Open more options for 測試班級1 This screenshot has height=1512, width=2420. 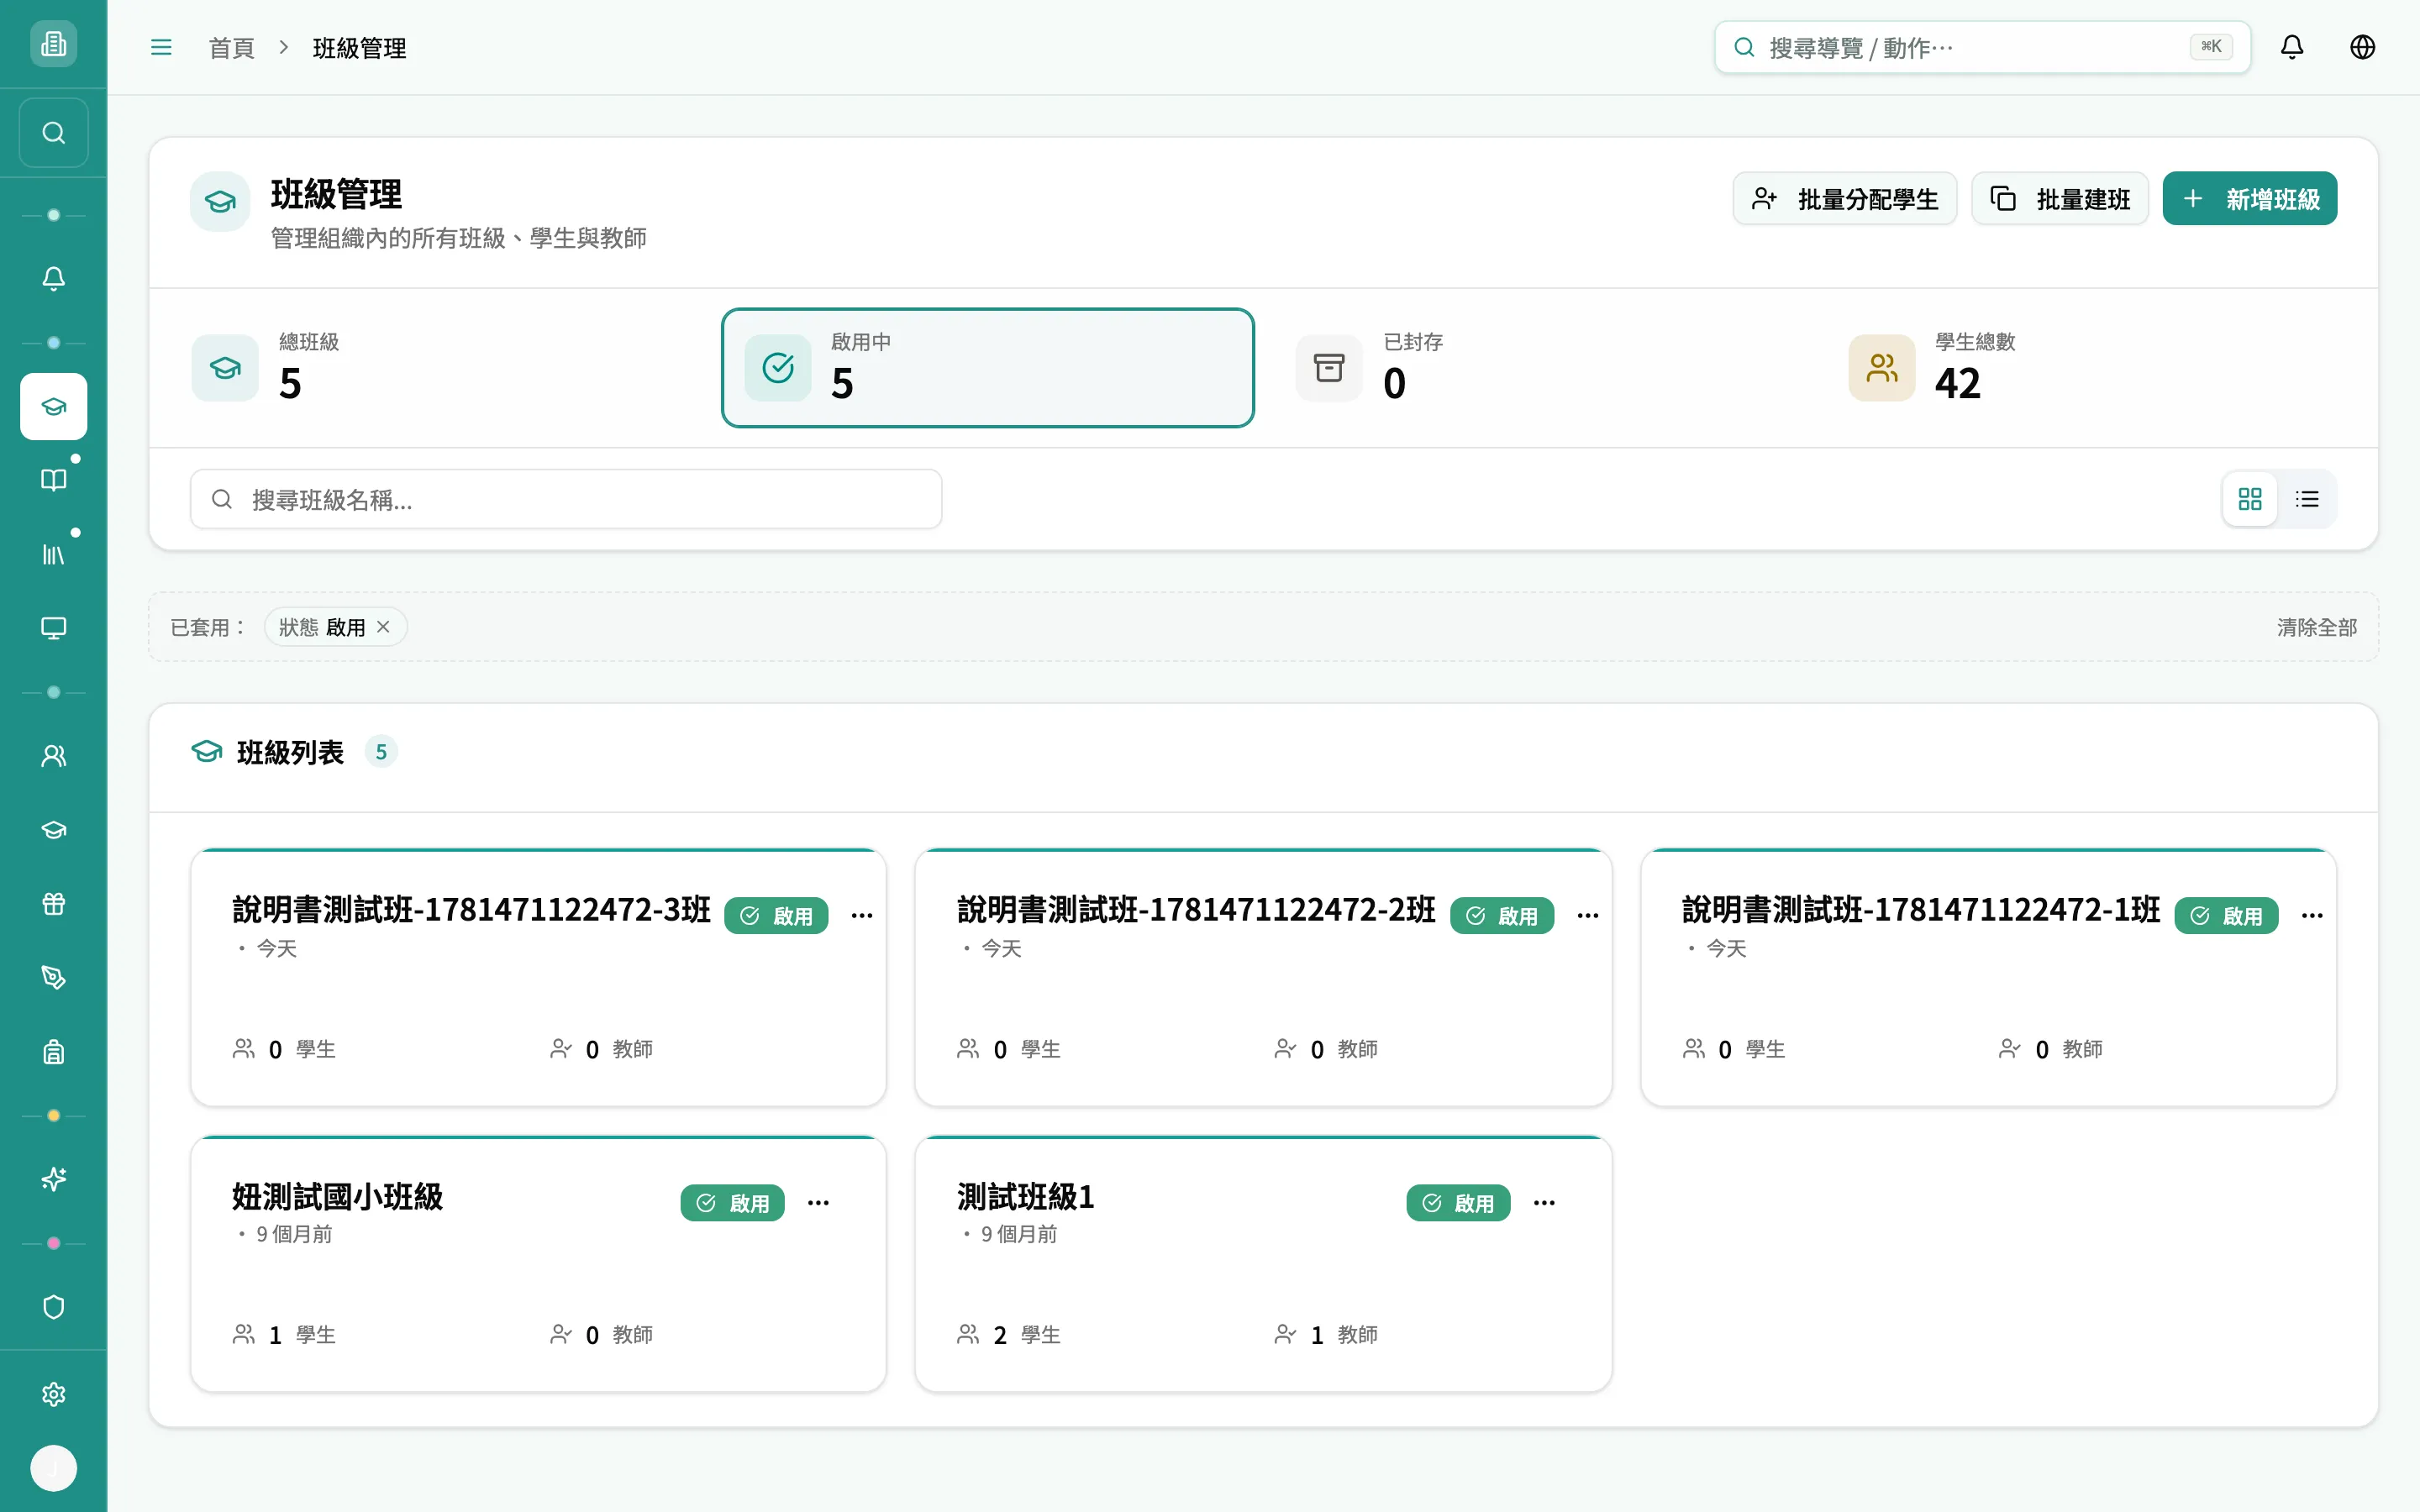click(1544, 1203)
